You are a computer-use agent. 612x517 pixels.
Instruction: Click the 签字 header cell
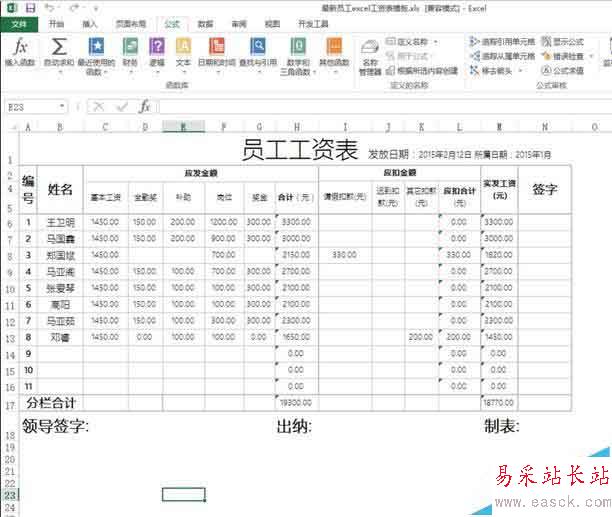point(544,190)
